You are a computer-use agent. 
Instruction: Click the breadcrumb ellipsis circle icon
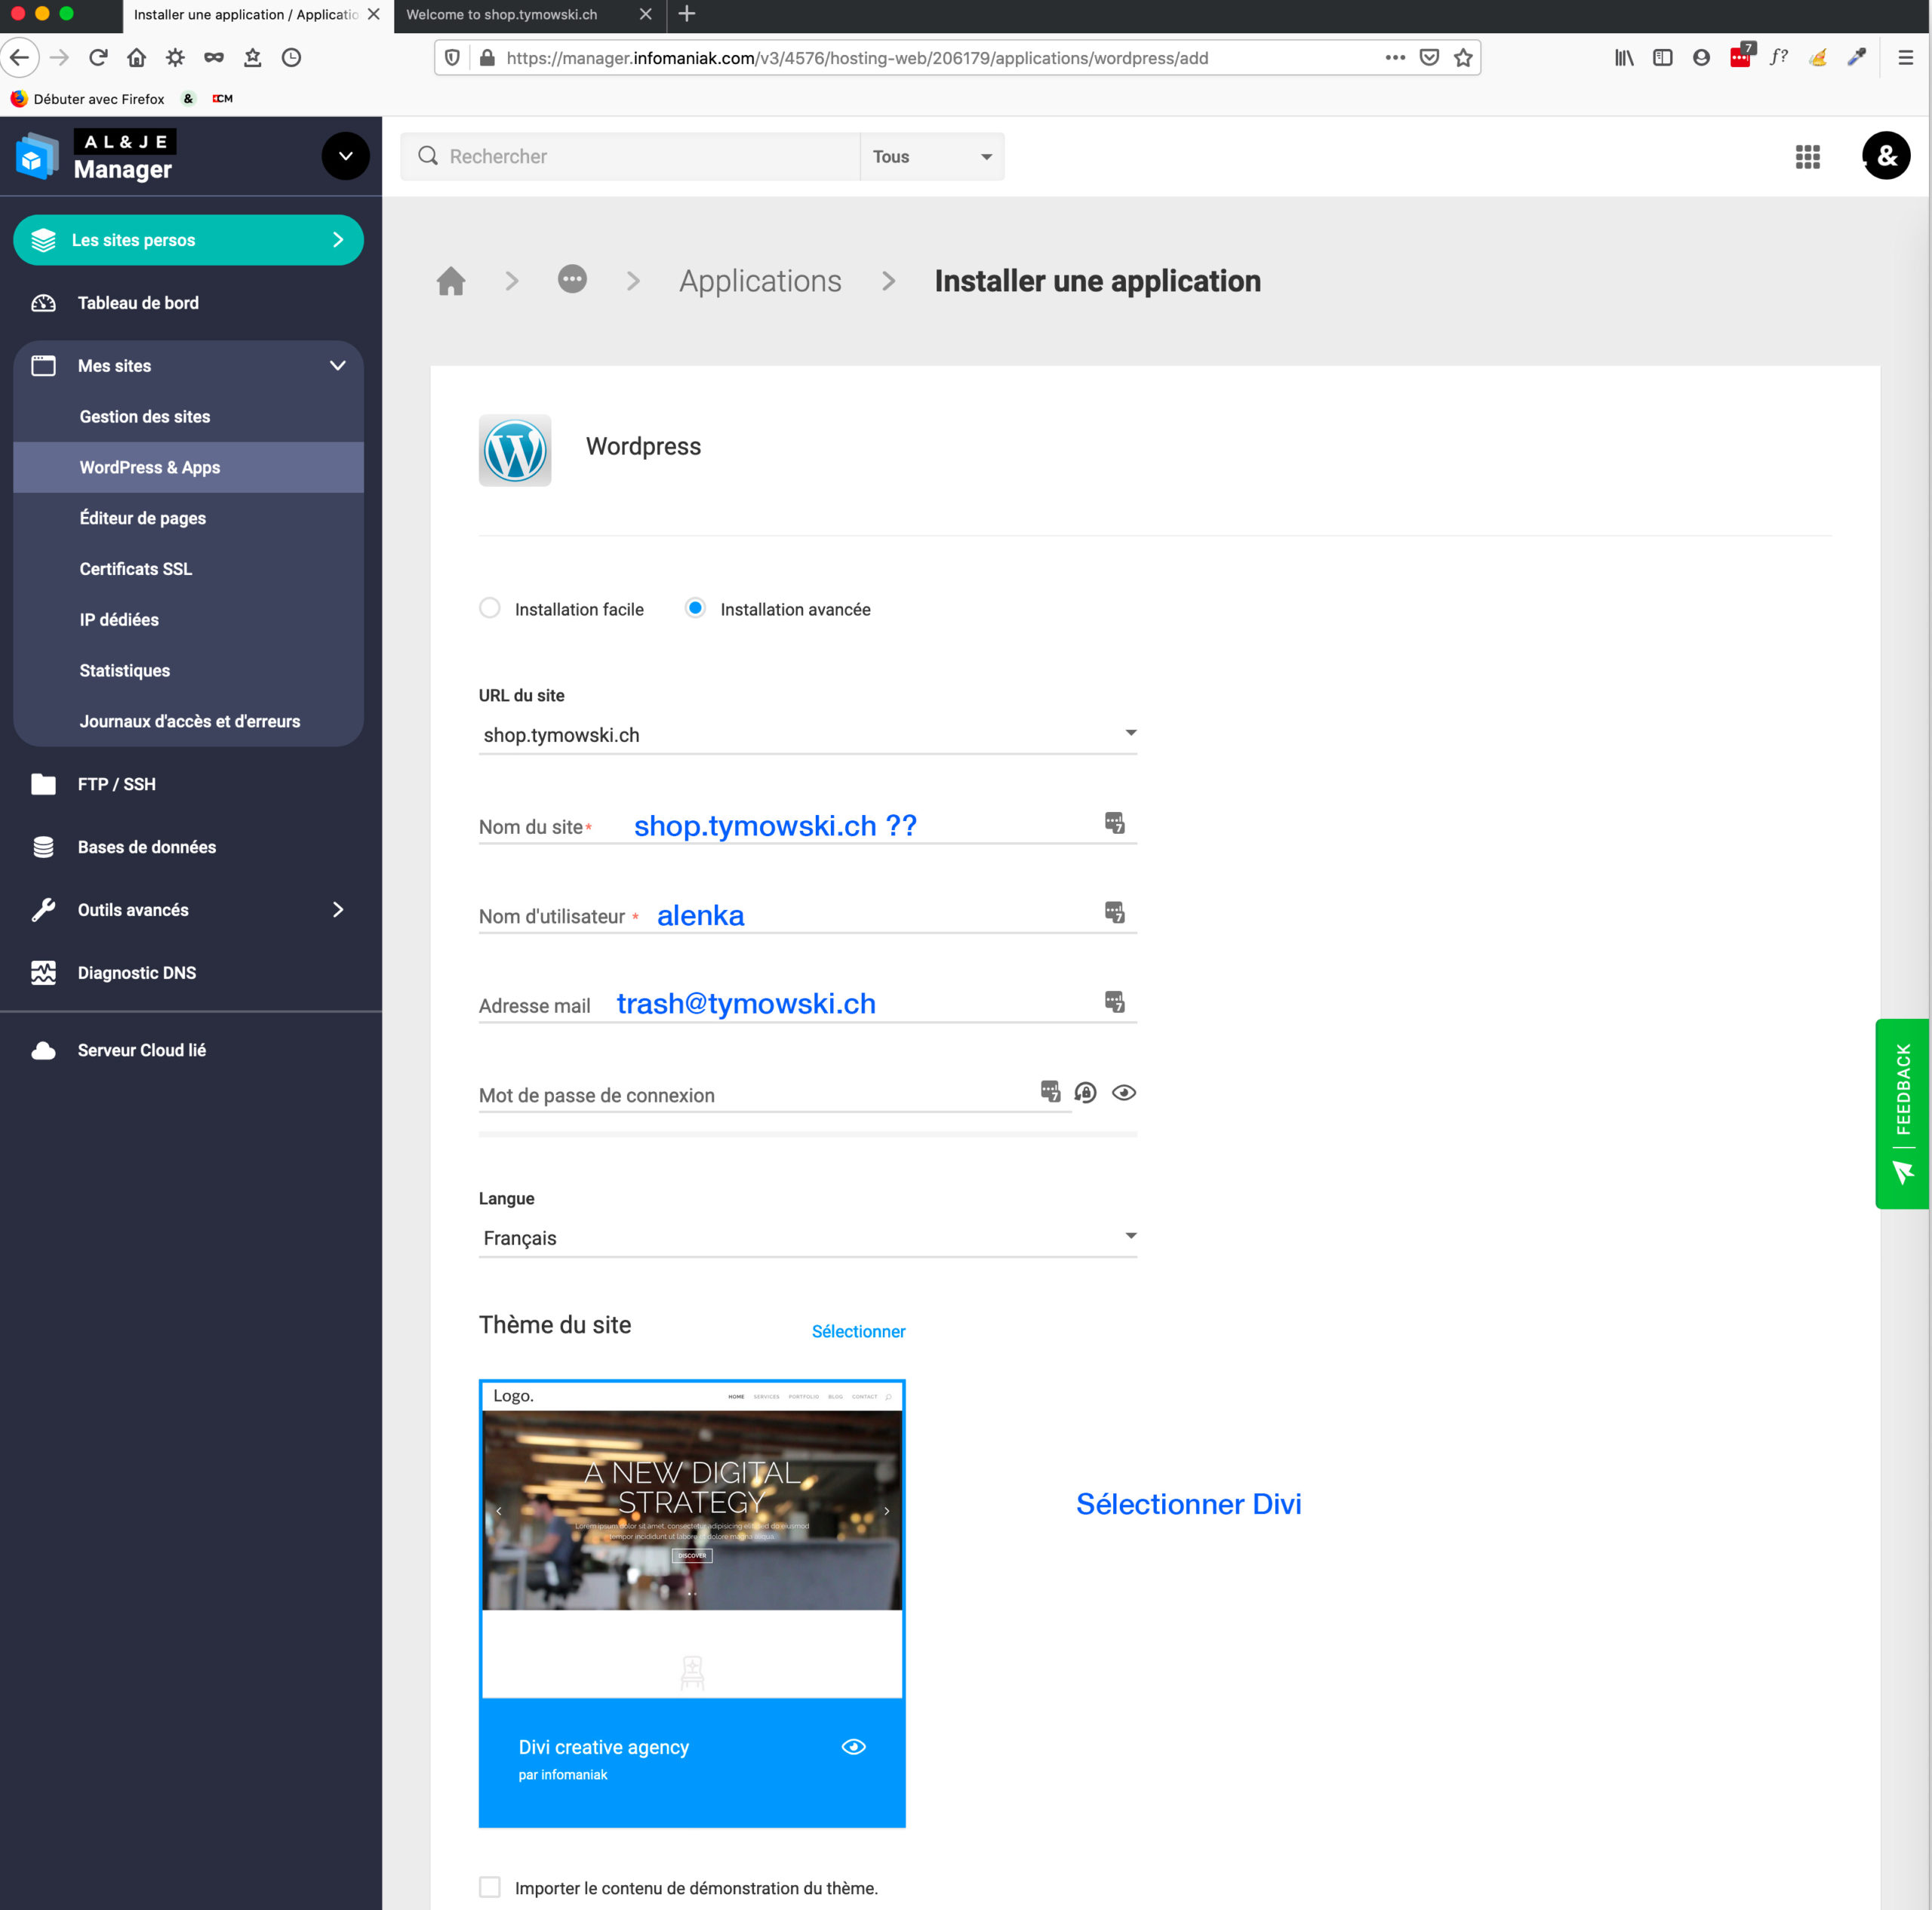pos(572,280)
